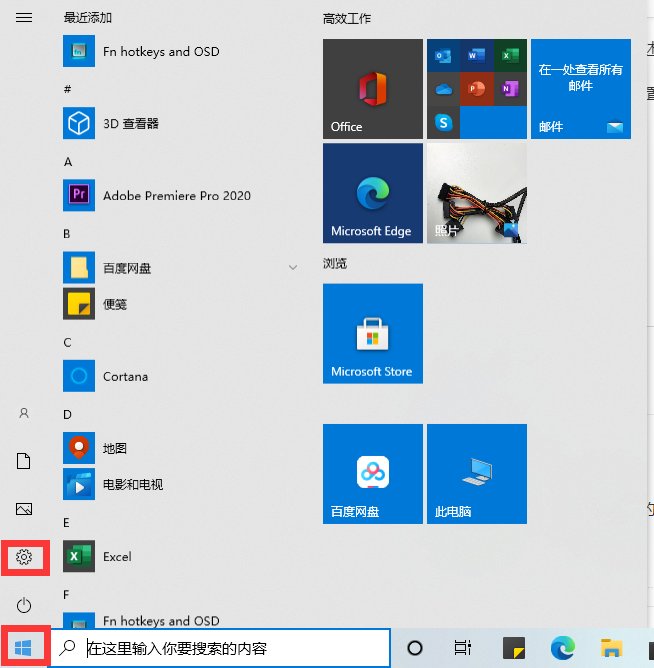Open Microsoft Edge on the taskbar
Viewport: 654px width, 668px height.
(562, 648)
